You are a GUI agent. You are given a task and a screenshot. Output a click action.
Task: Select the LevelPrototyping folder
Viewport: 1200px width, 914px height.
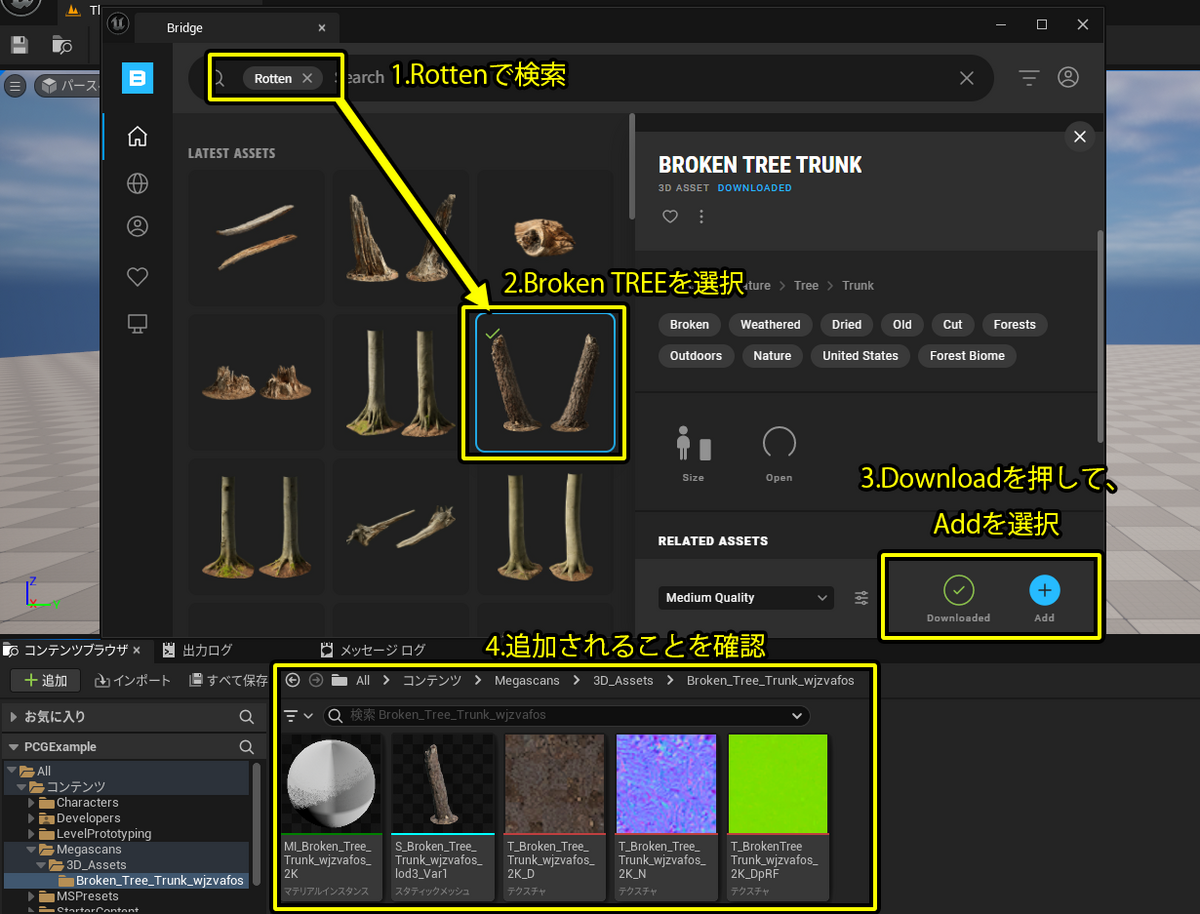103,834
